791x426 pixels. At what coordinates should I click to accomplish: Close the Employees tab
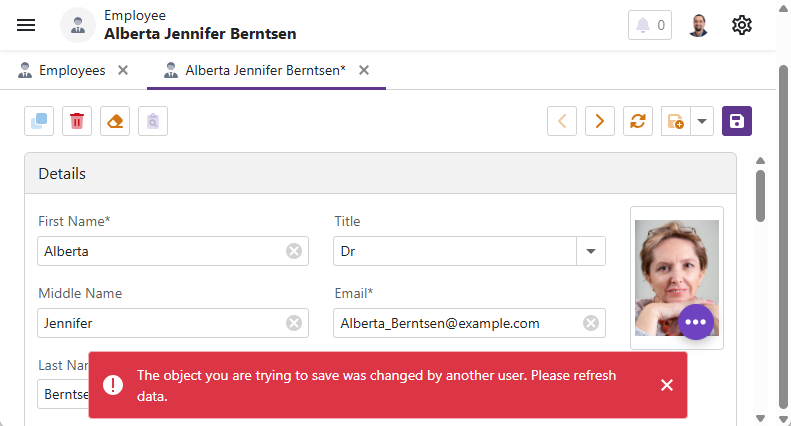pos(123,70)
